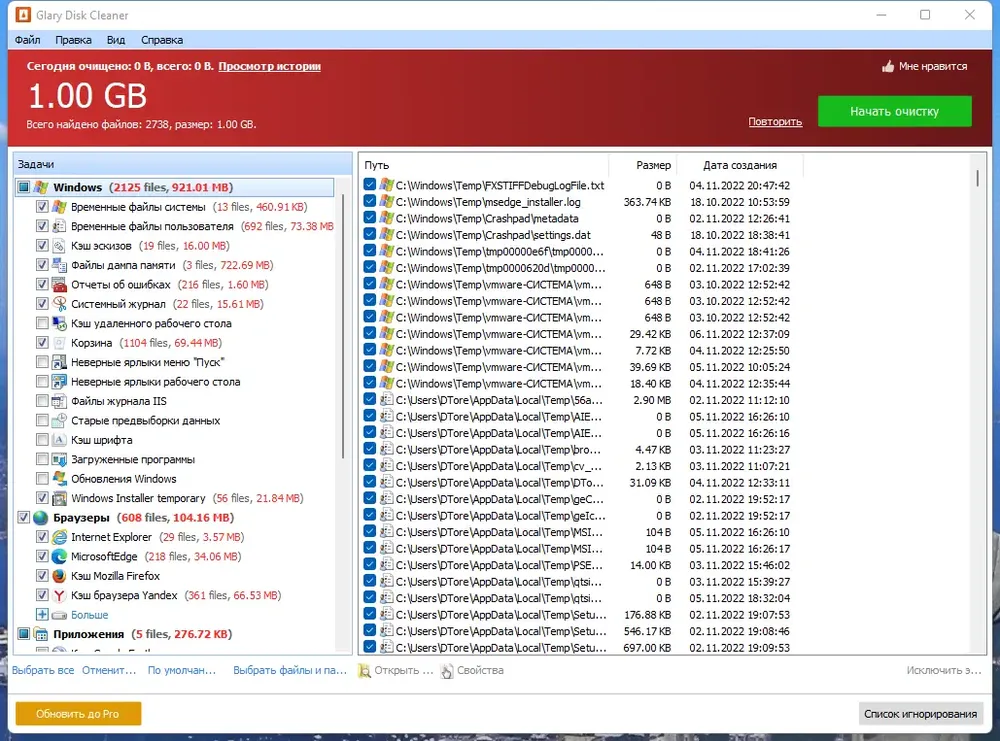Uncheck Временные файлы системы checkbox
This screenshot has width=1000, height=741.
tap(42, 207)
